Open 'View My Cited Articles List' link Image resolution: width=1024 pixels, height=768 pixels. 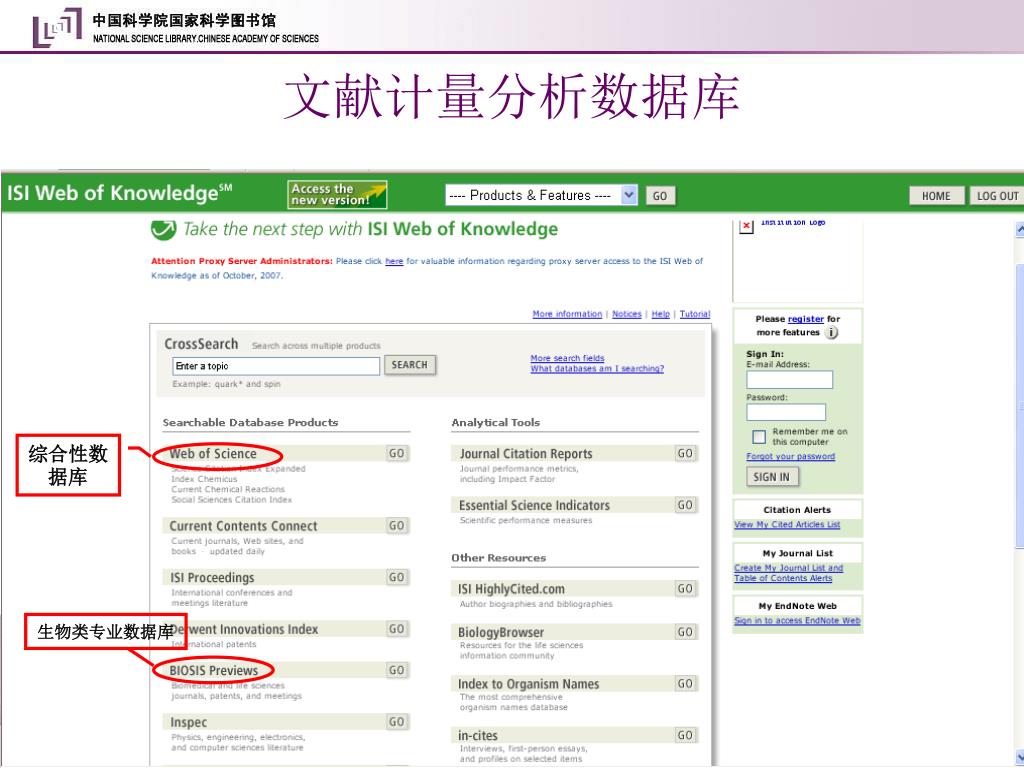tap(787, 524)
